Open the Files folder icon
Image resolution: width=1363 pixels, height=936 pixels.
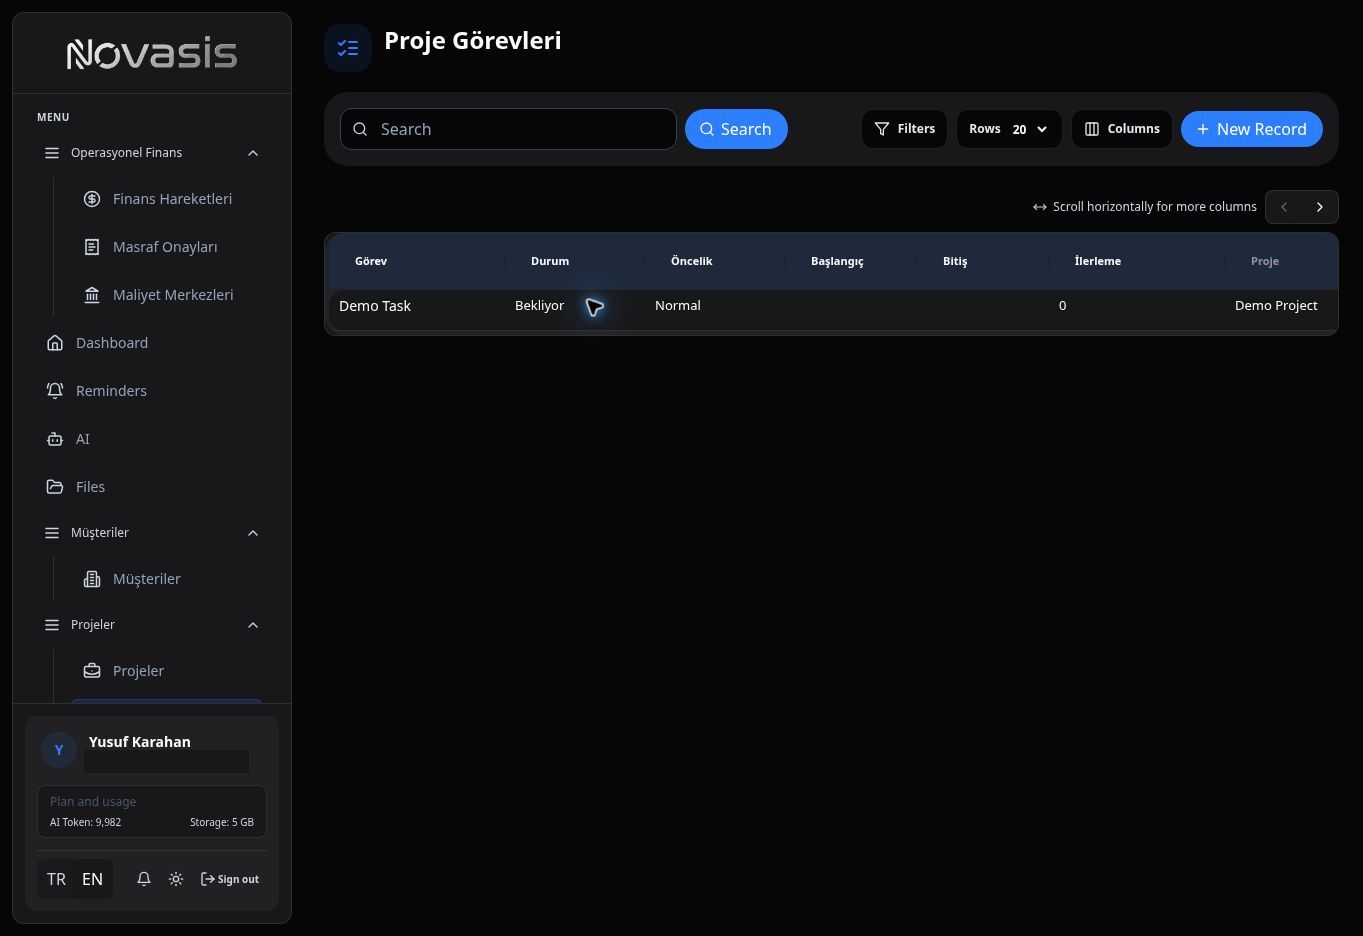point(55,487)
